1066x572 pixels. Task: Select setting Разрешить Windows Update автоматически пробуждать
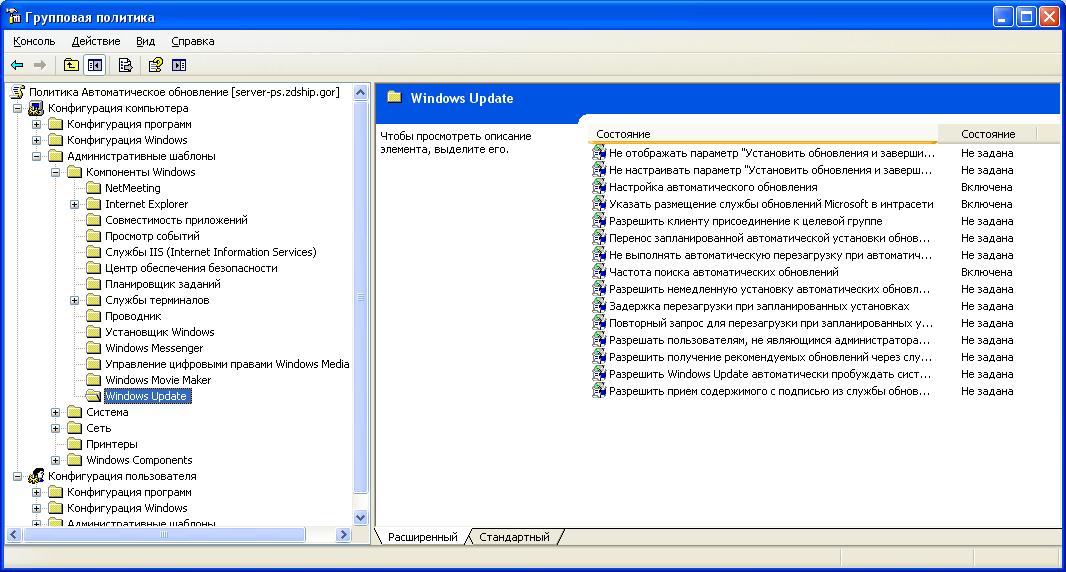pyautogui.click(x=770, y=374)
